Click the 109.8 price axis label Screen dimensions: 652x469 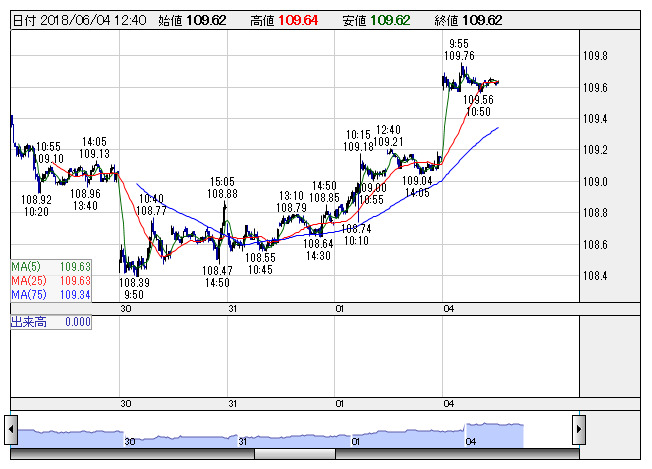595,56
